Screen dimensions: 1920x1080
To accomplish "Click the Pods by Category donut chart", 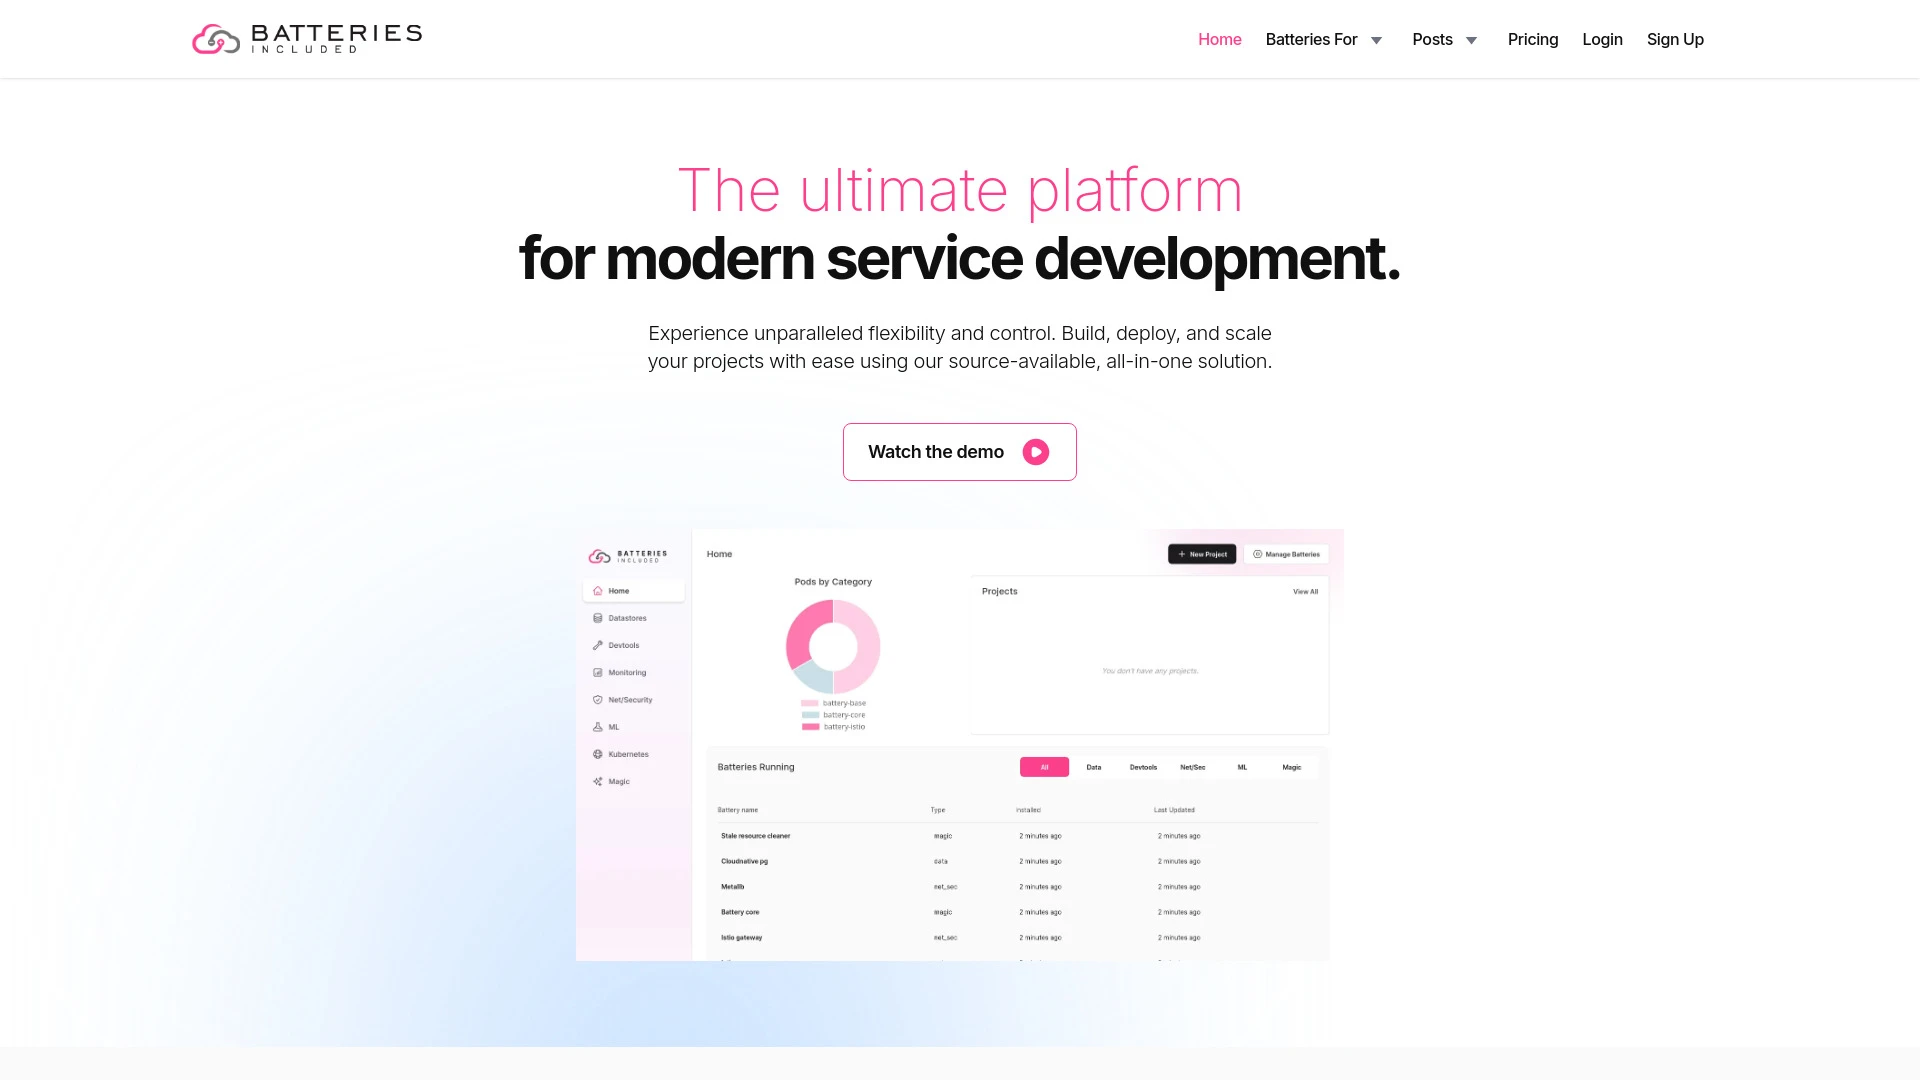I will [832, 646].
